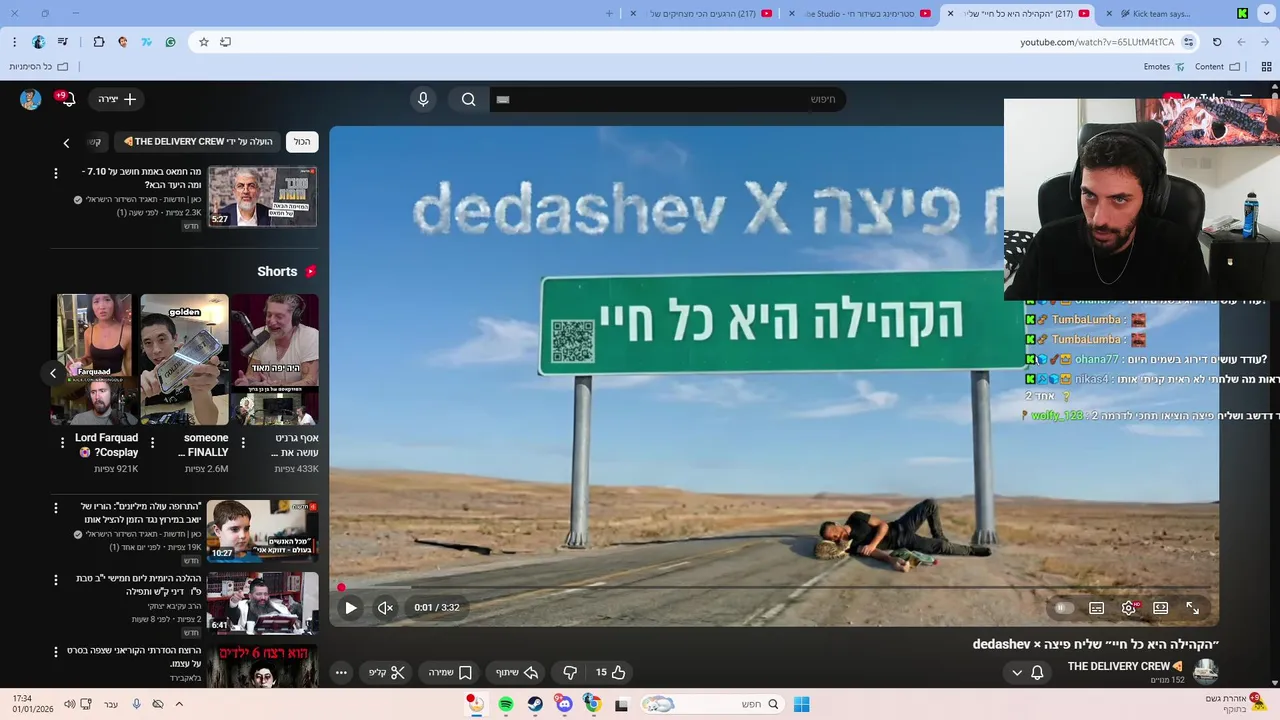Open the כל הסימניות bookmarks folder

tap(39, 67)
